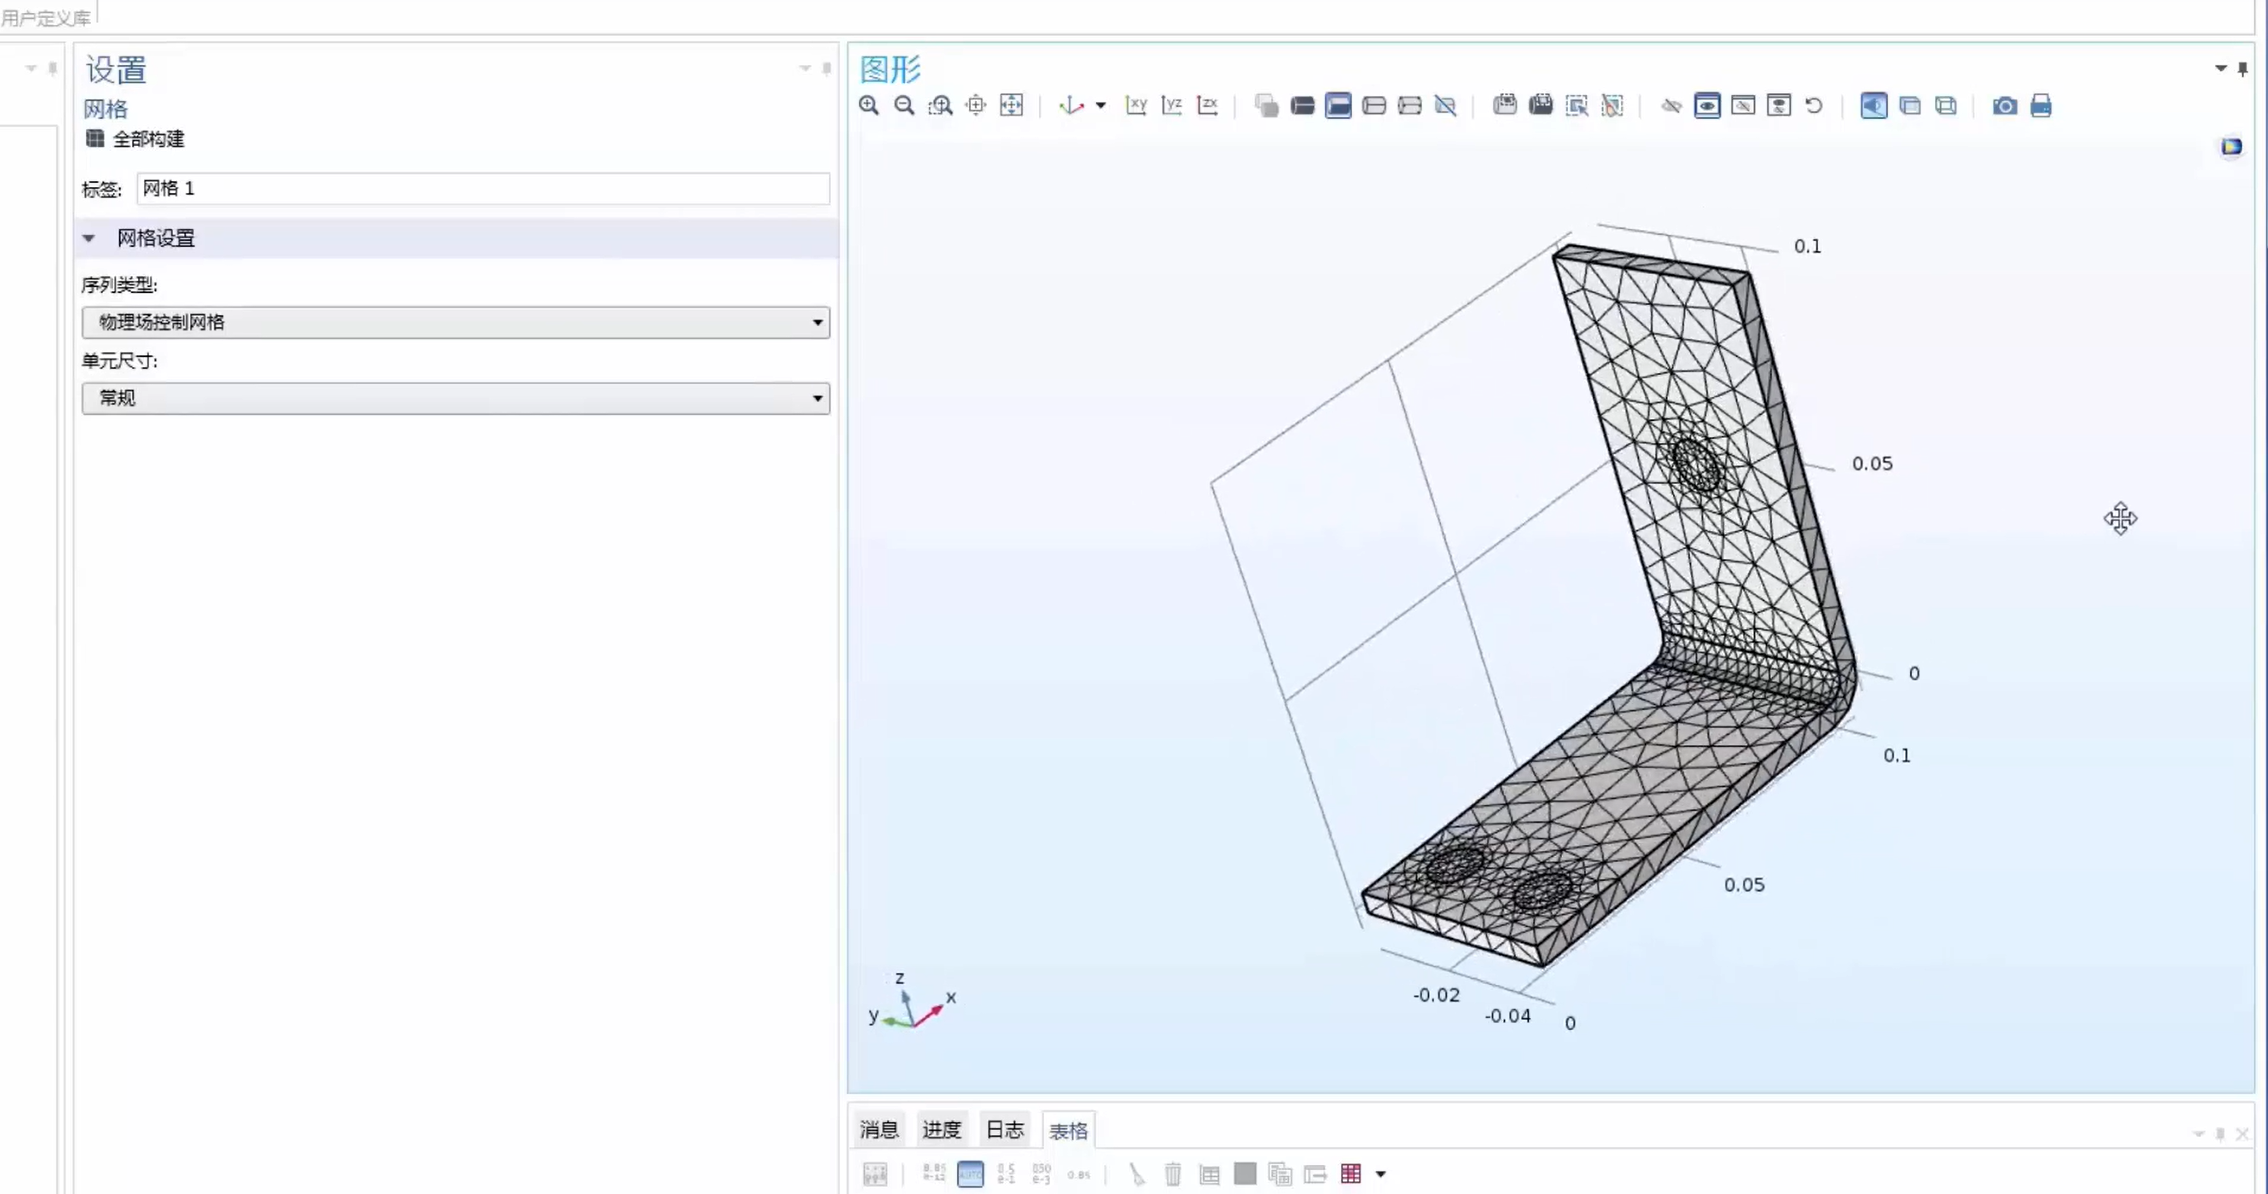Viewport: 2268px width, 1194px height.
Task: Open the element size (单元尺寸) dropdown
Action: pyautogui.click(x=455, y=398)
